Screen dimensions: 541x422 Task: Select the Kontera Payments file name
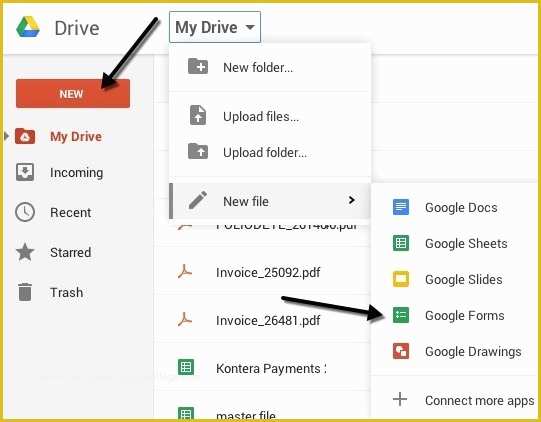point(271,369)
